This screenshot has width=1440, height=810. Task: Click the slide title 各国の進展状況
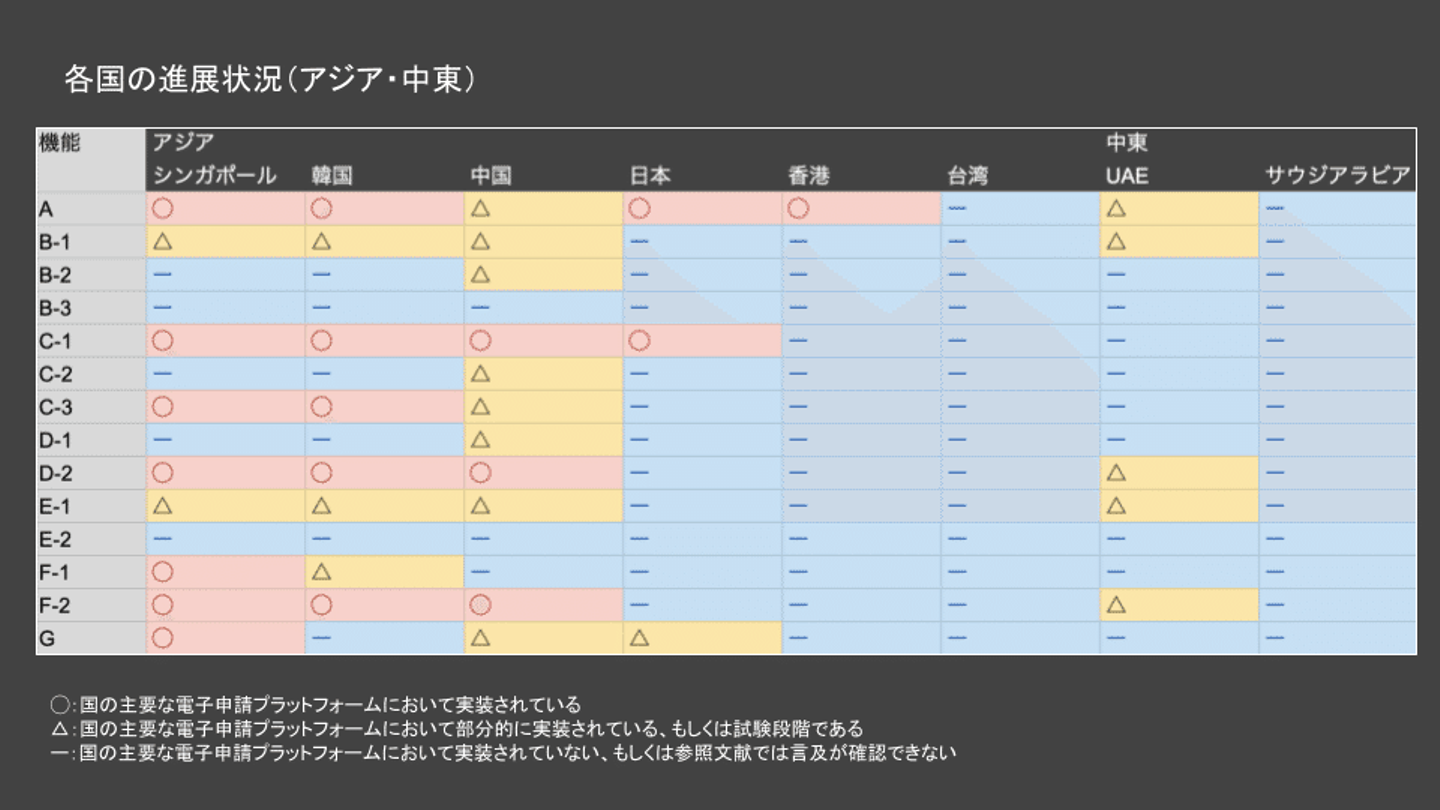tap(269, 80)
